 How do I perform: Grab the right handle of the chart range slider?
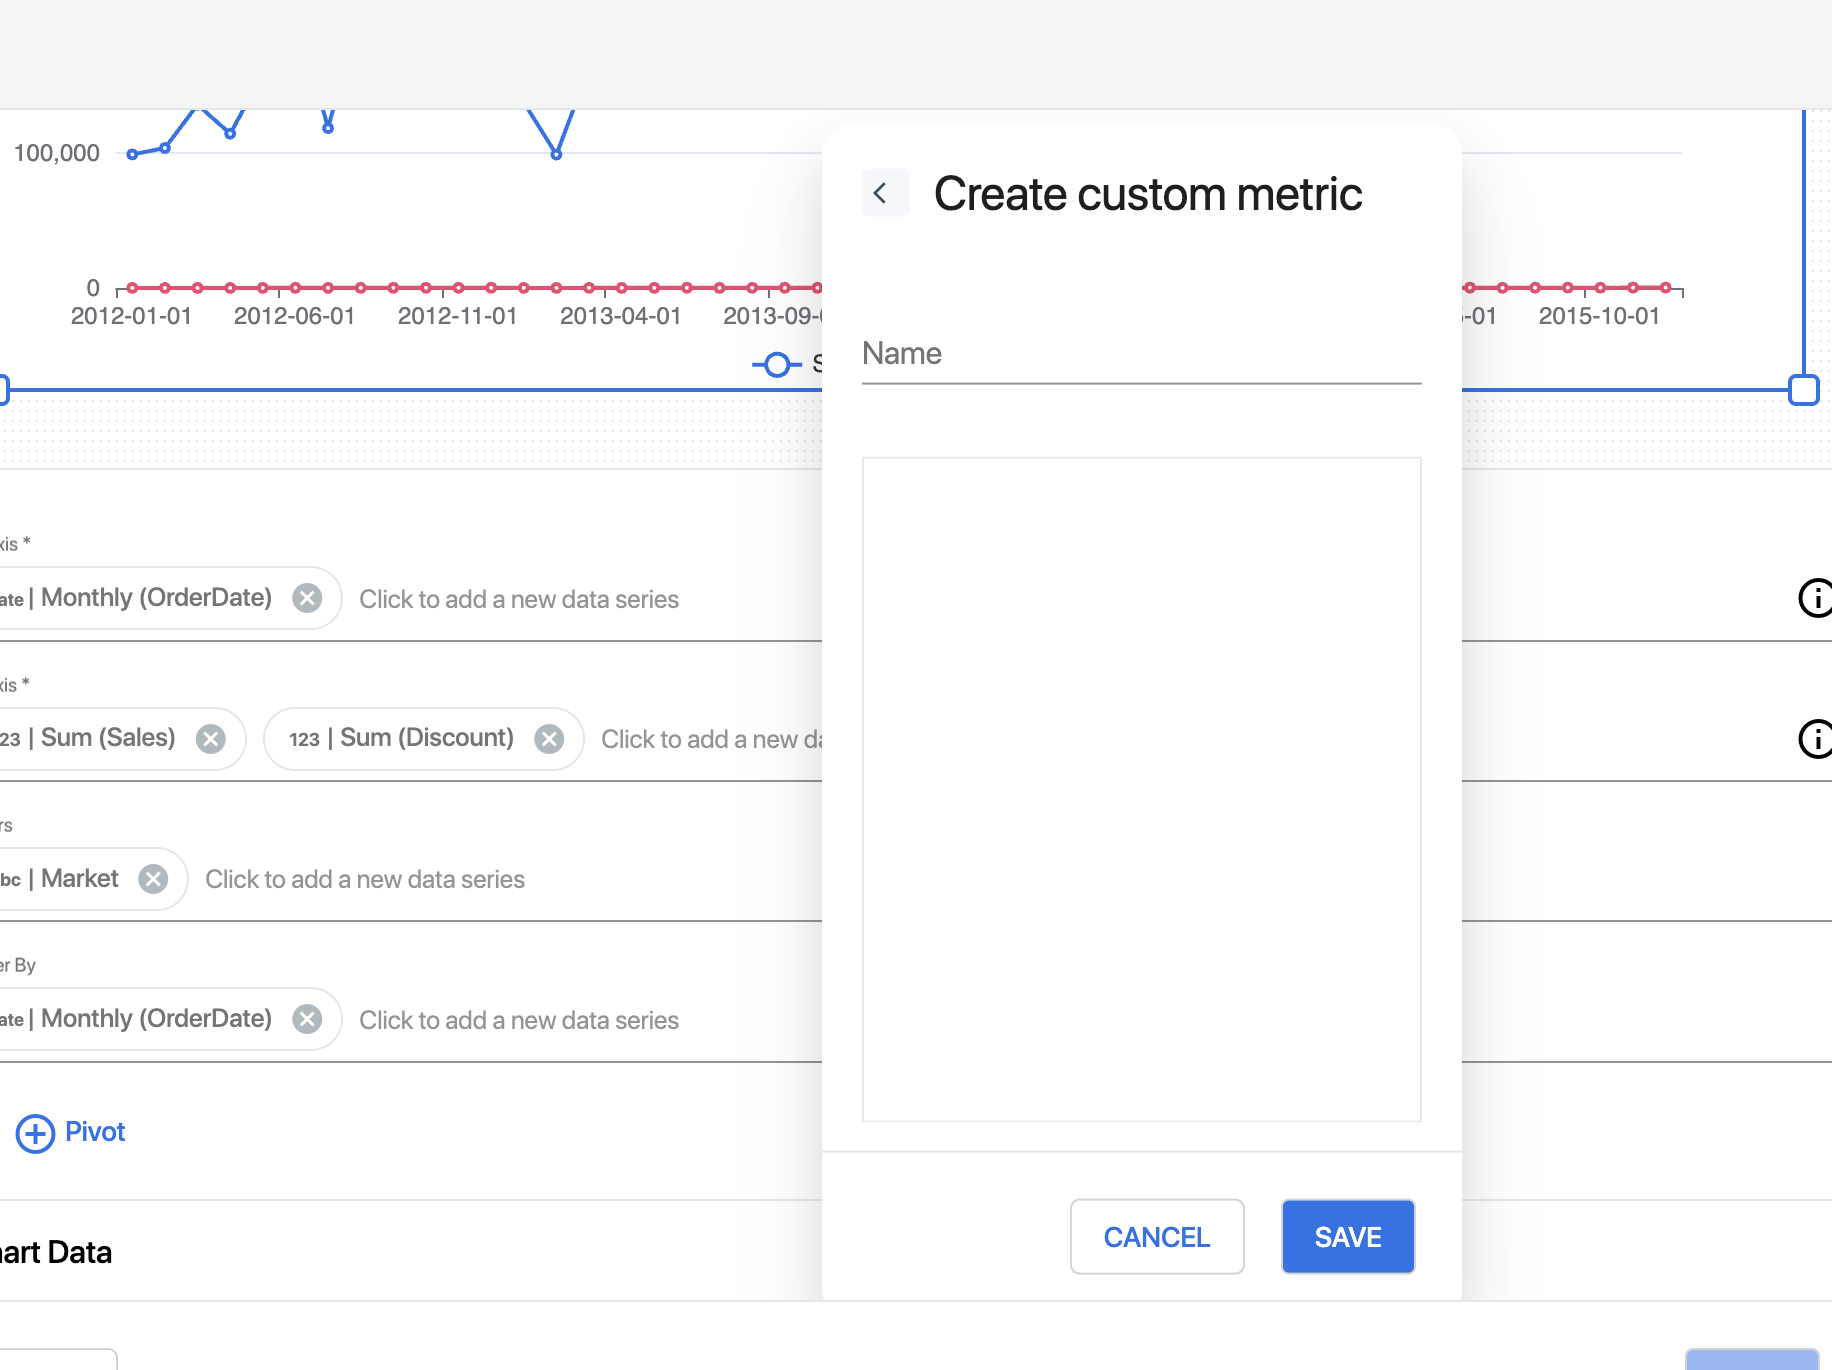(1803, 390)
